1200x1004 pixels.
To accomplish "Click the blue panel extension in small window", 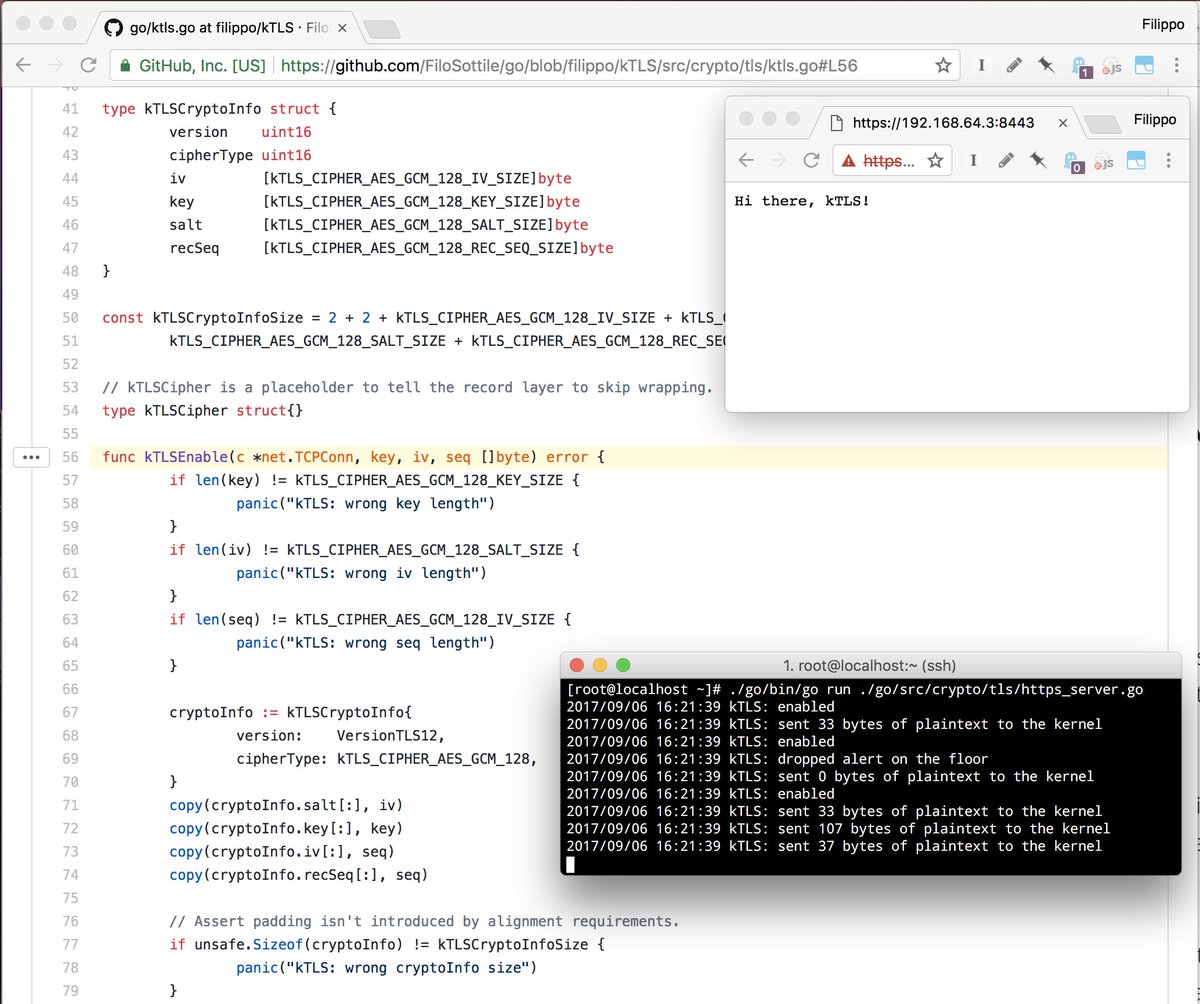I will click(1136, 160).
